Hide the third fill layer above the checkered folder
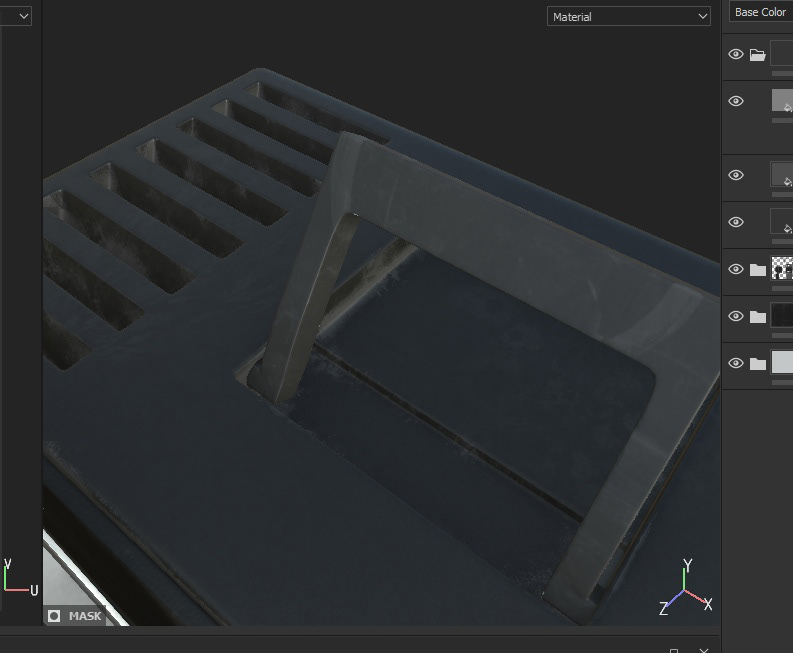 (736, 222)
